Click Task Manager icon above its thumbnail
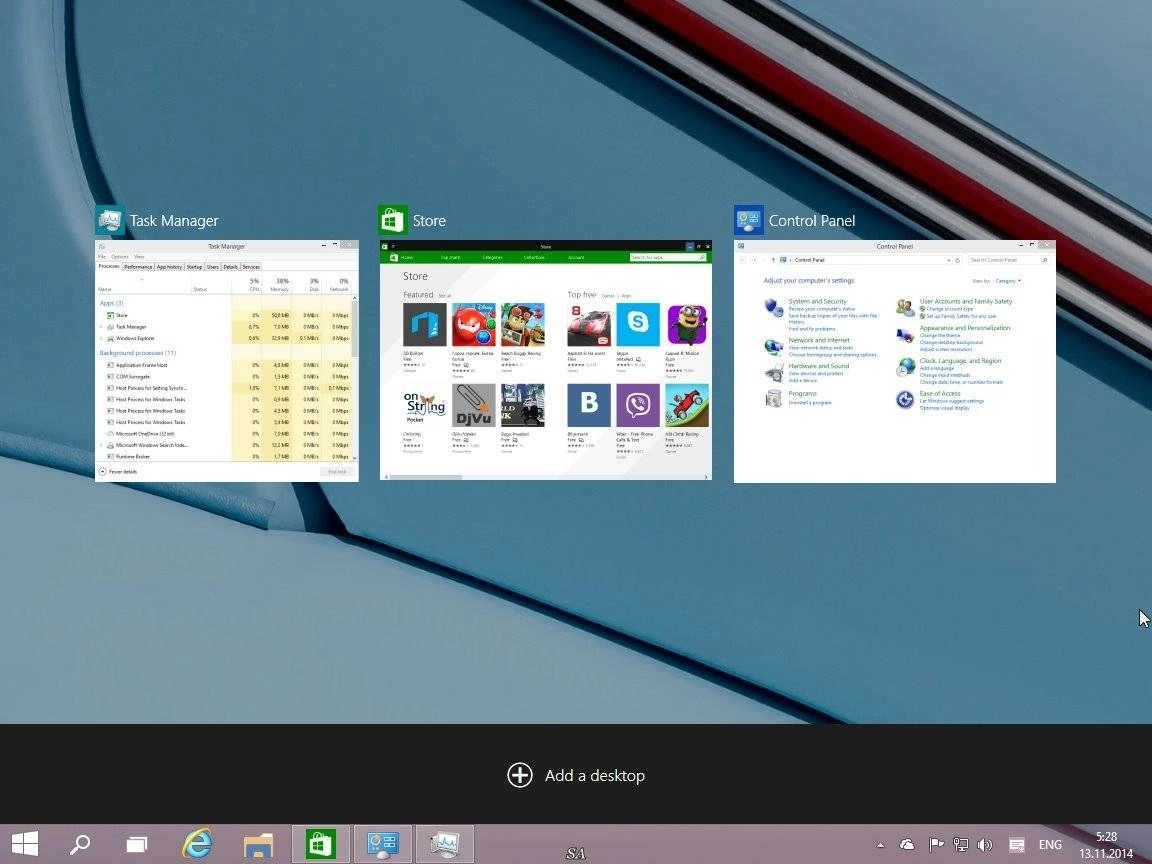1152x864 pixels. coord(109,220)
